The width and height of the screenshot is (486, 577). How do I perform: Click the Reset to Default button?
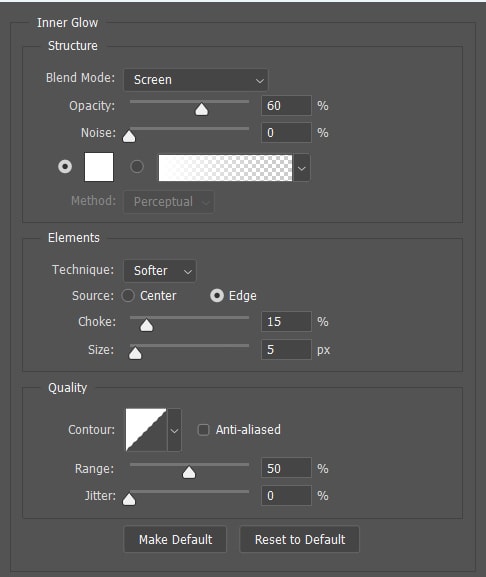pos(299,539)
